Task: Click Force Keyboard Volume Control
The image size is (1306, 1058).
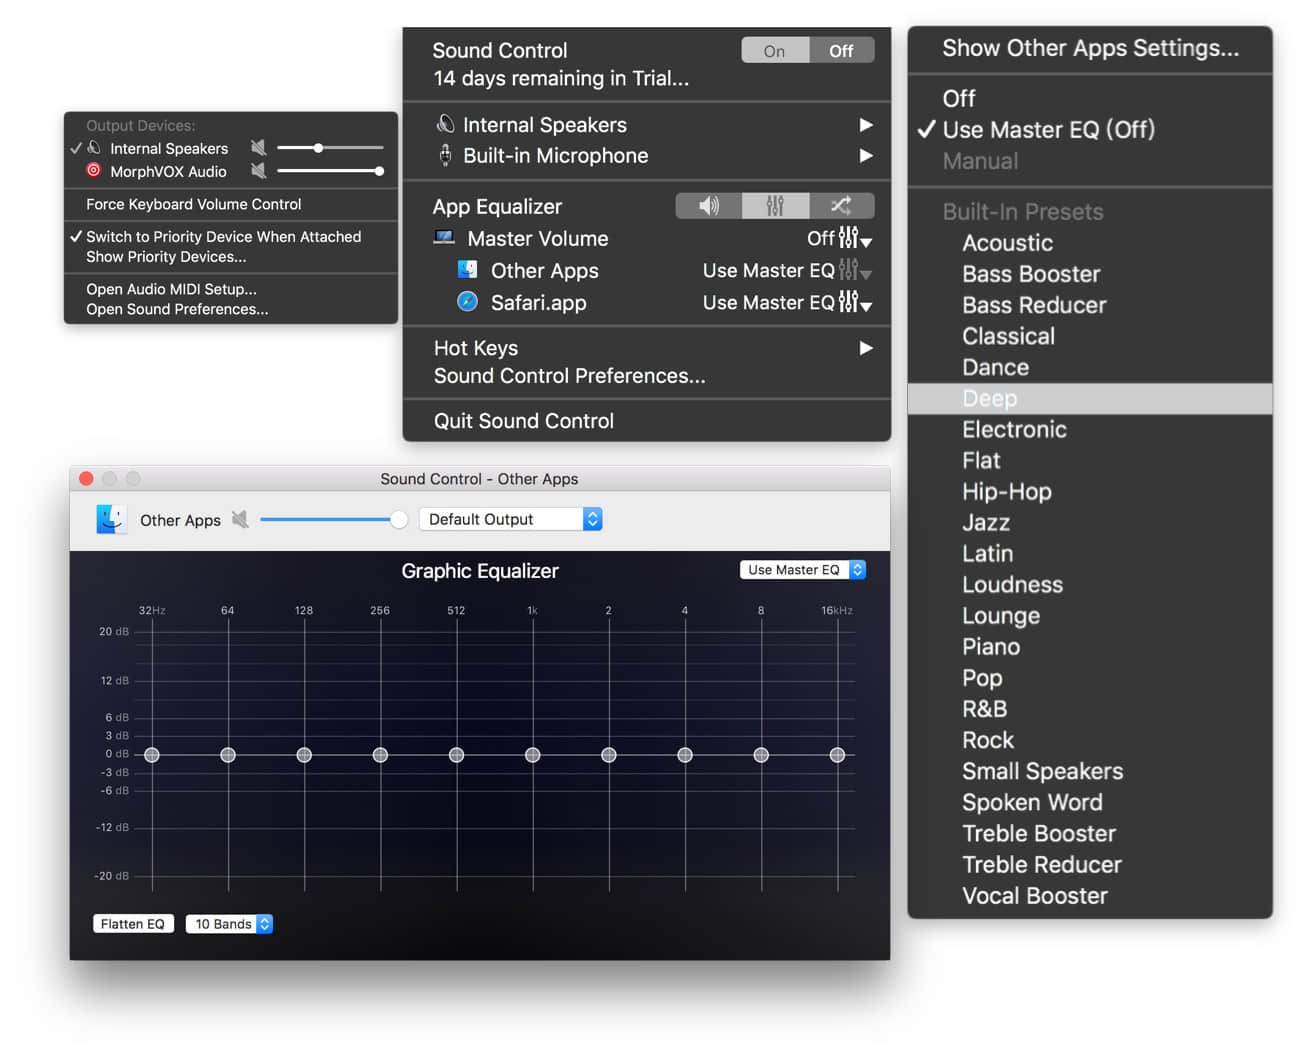Action: click(193, 204)
